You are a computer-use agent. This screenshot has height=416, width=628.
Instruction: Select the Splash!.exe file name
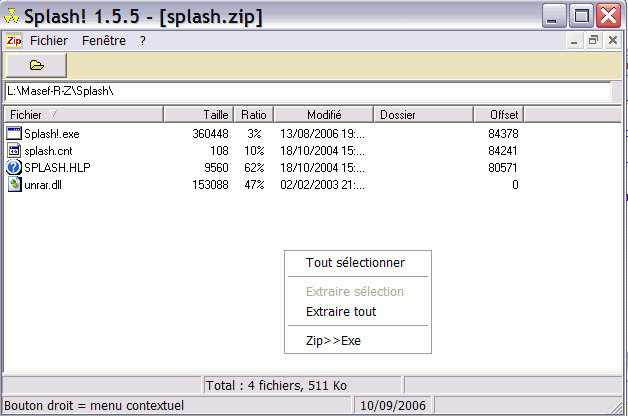coord(52,134)
